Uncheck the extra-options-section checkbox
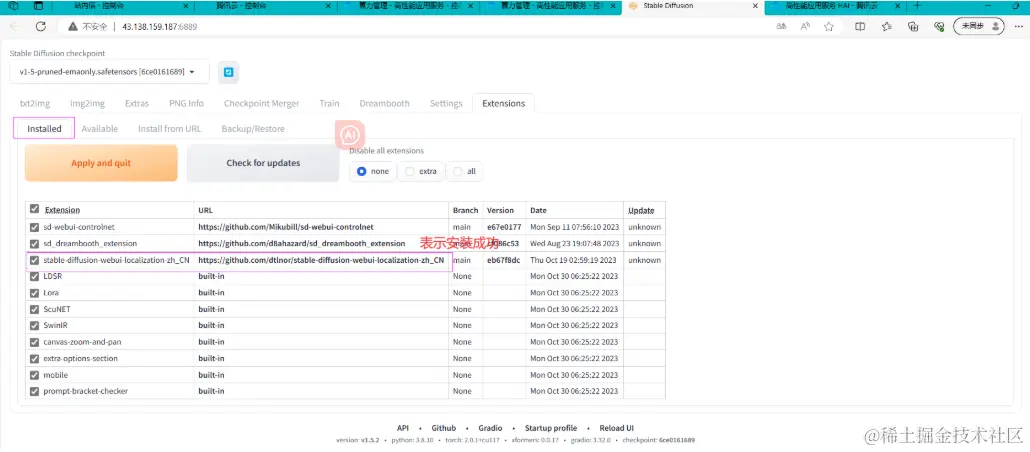Viewport: 1030px width, 452px height. [x=34, y=358]
